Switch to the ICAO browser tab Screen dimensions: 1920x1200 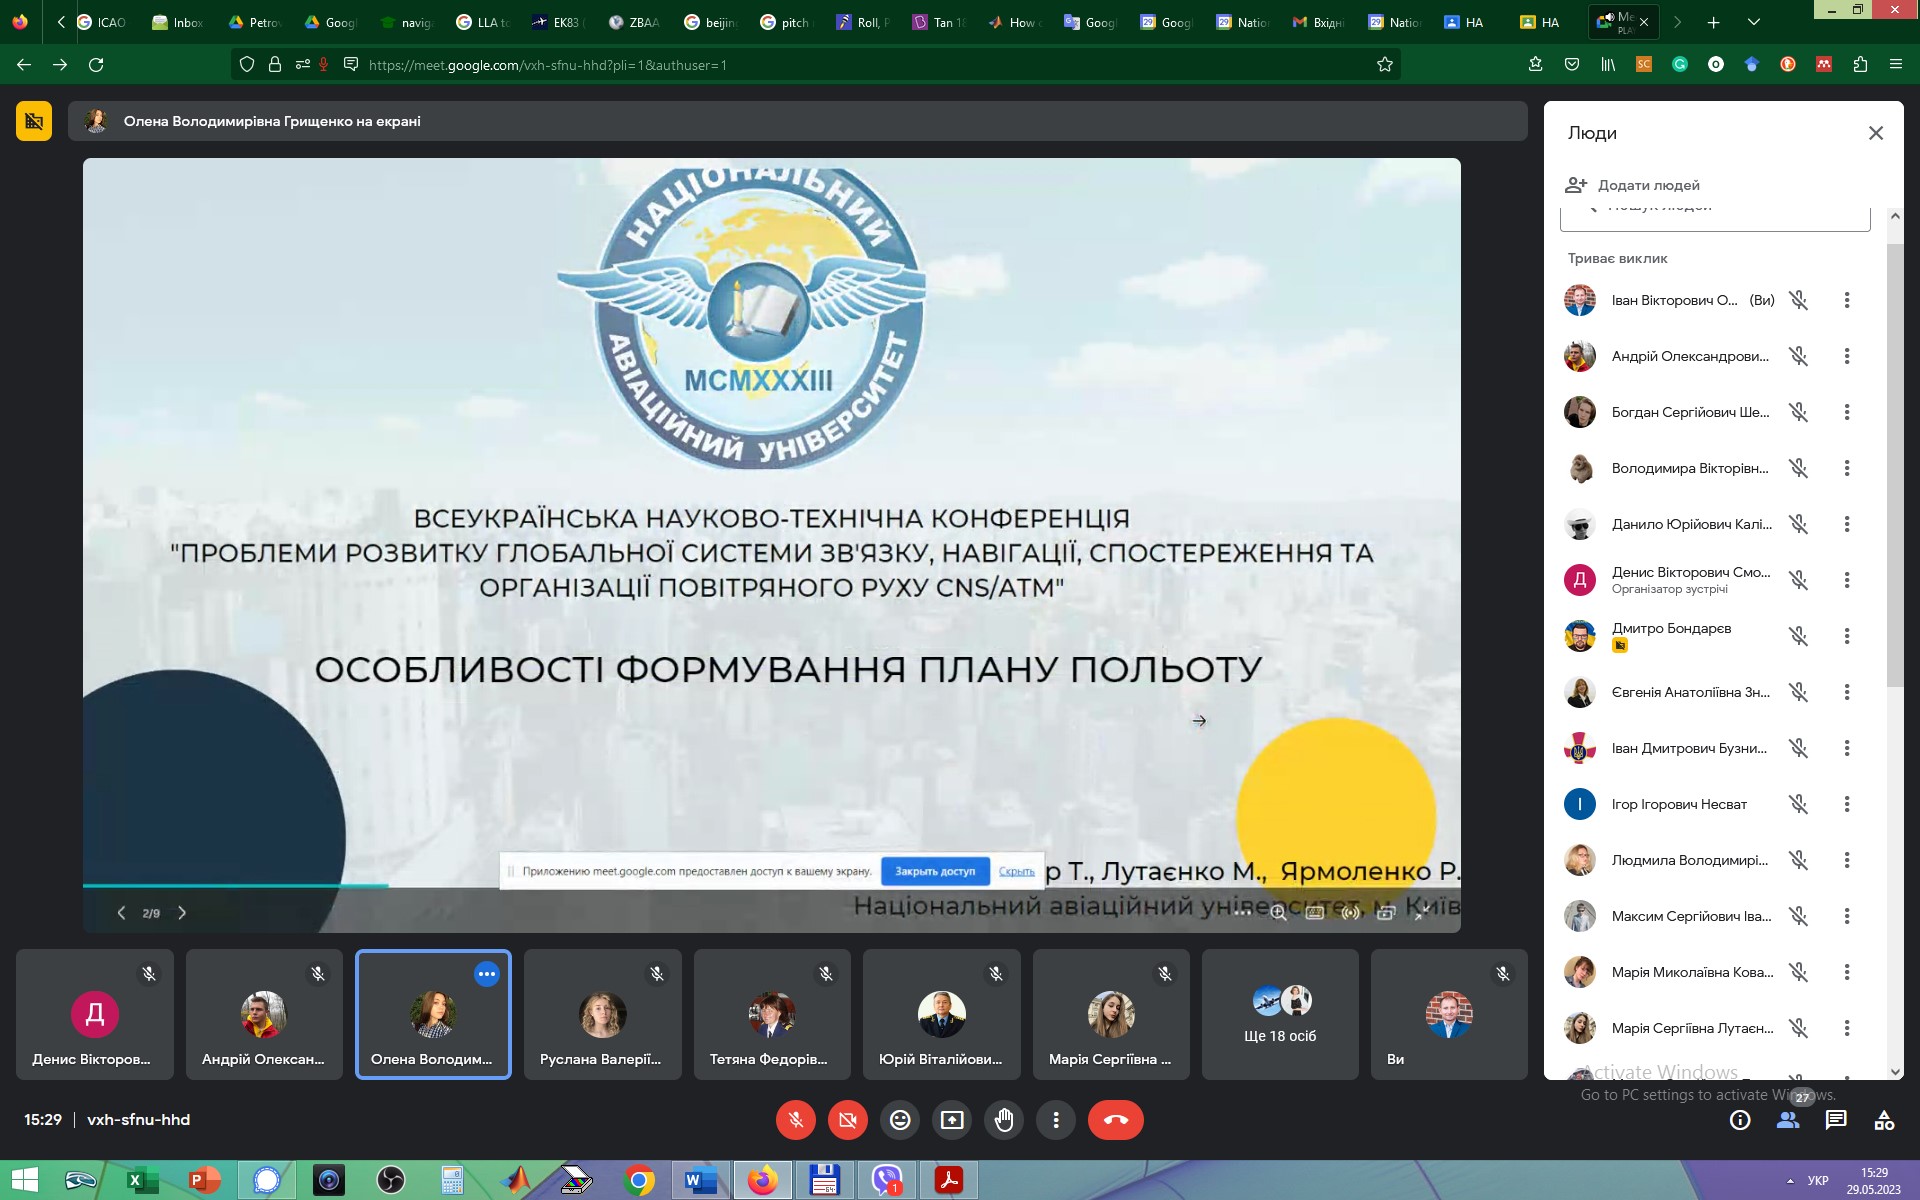[103, 22]
